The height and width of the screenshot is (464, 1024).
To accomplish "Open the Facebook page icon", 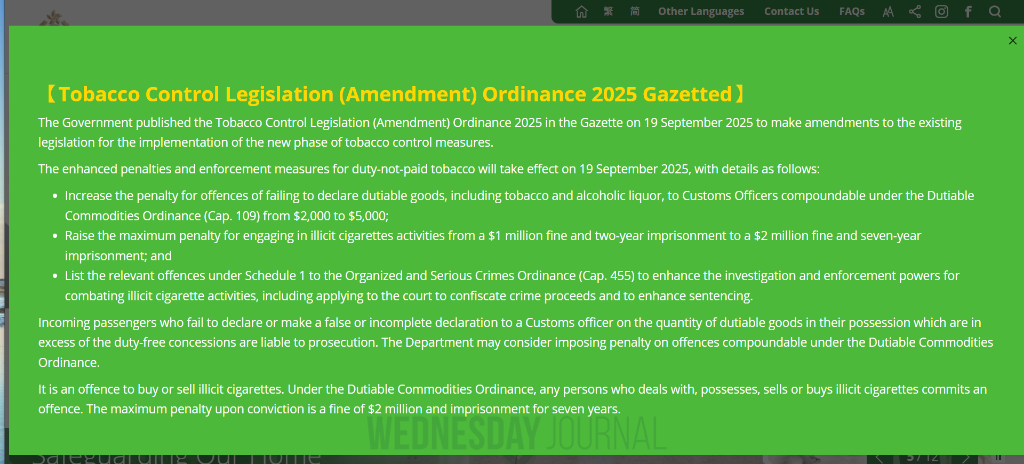I will pyautogui.click(x=968, y=12).
